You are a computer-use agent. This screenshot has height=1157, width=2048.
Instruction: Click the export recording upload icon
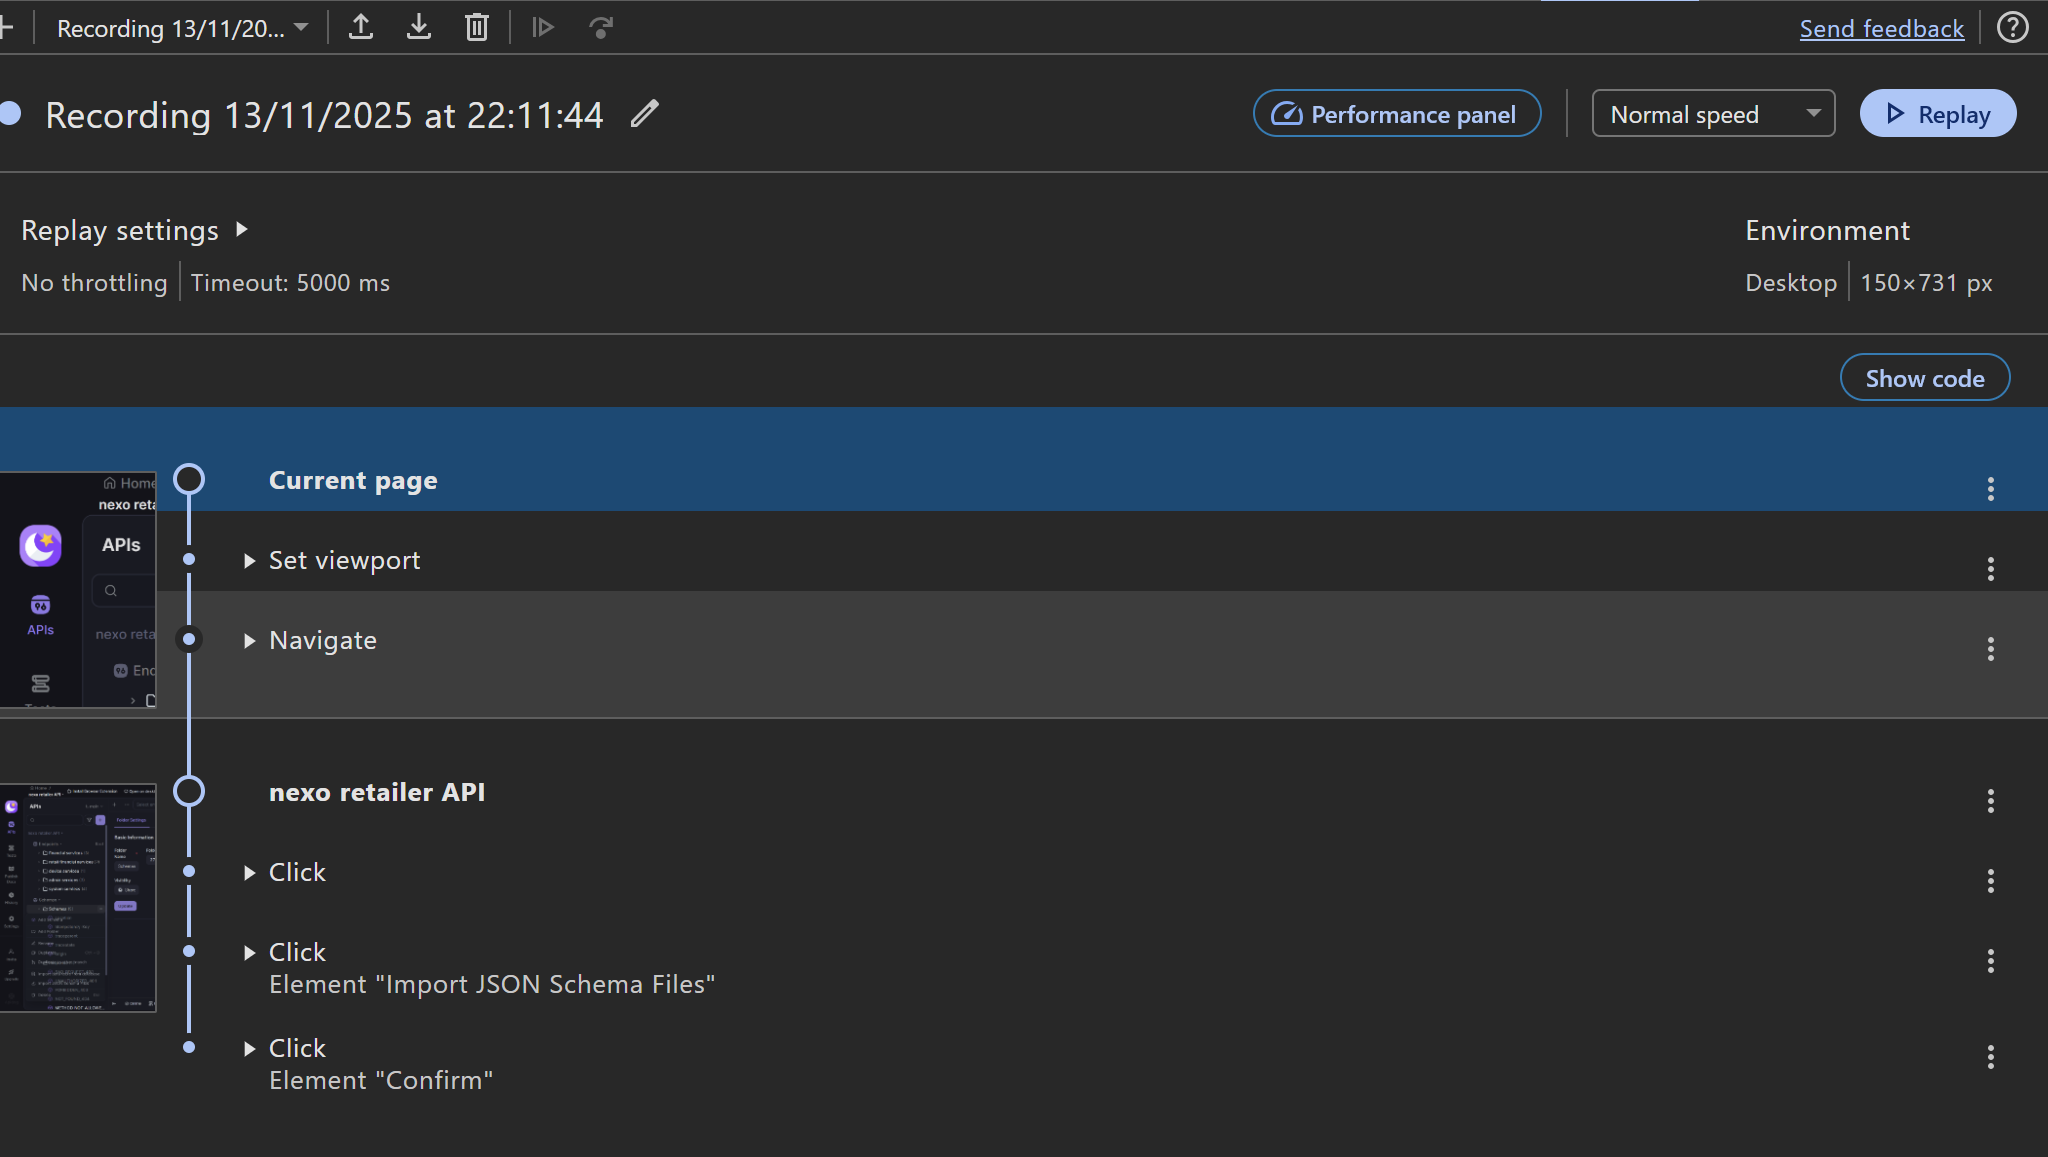click(361, 28)
